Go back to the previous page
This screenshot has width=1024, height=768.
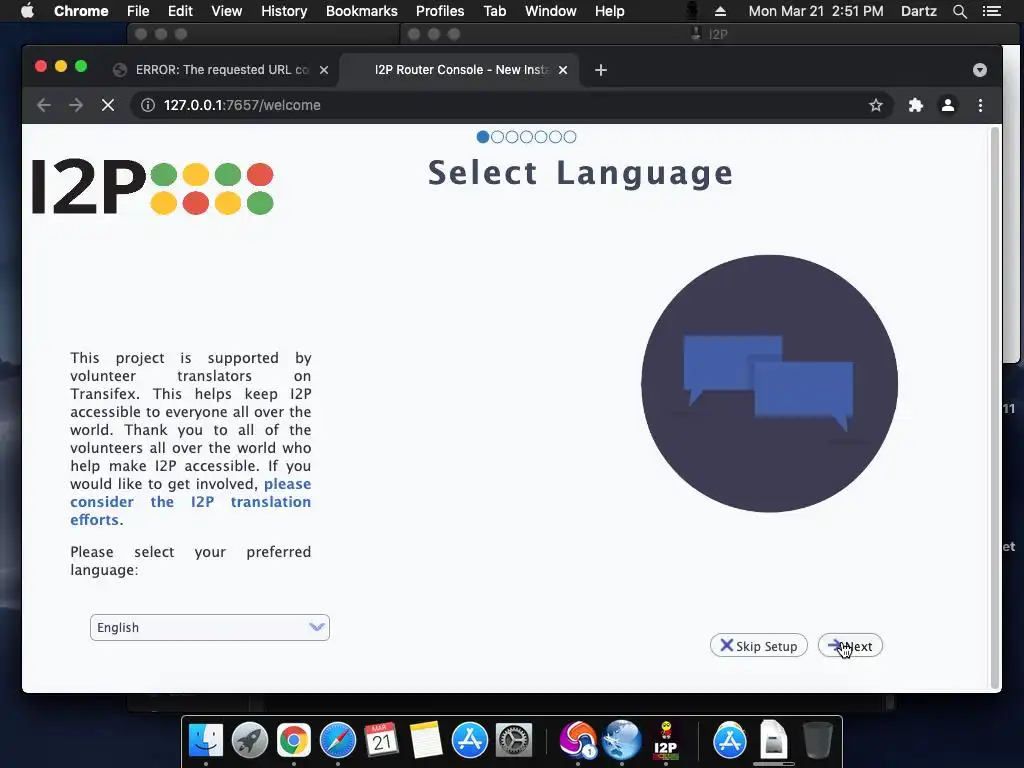click(x=44, y=105)
